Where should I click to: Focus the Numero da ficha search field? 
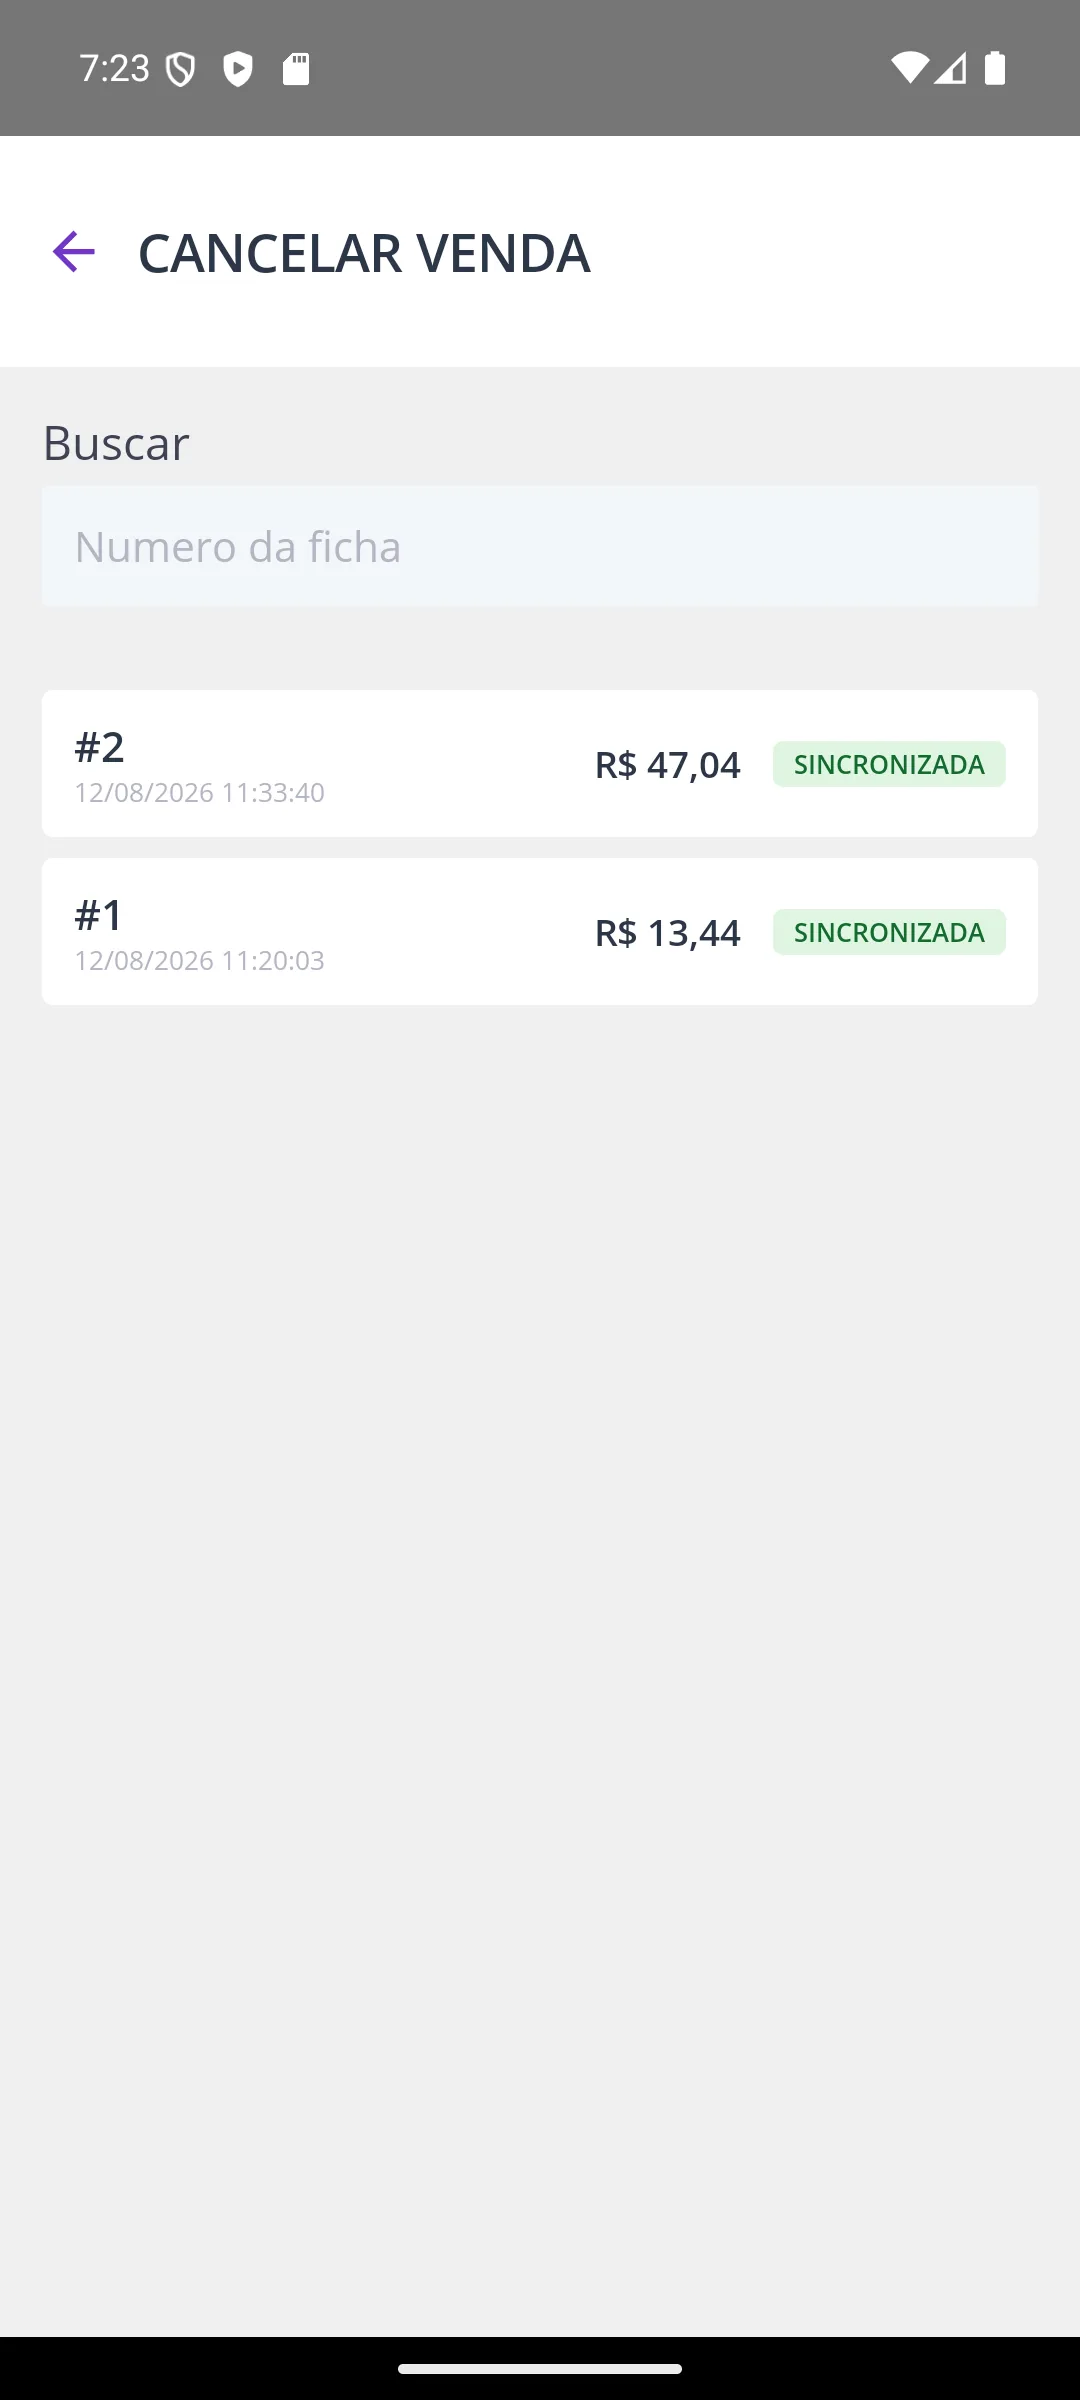coord(540,546)
